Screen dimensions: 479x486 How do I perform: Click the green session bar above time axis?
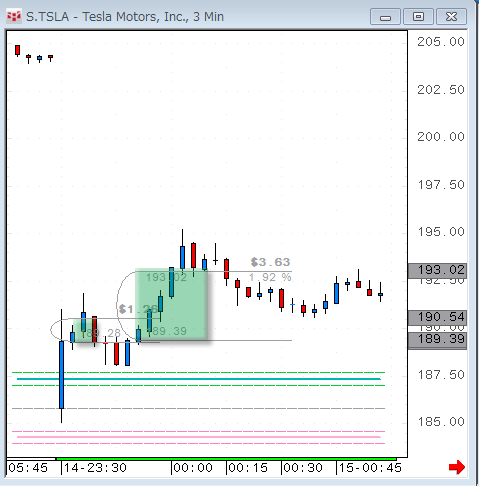(226, 459)
